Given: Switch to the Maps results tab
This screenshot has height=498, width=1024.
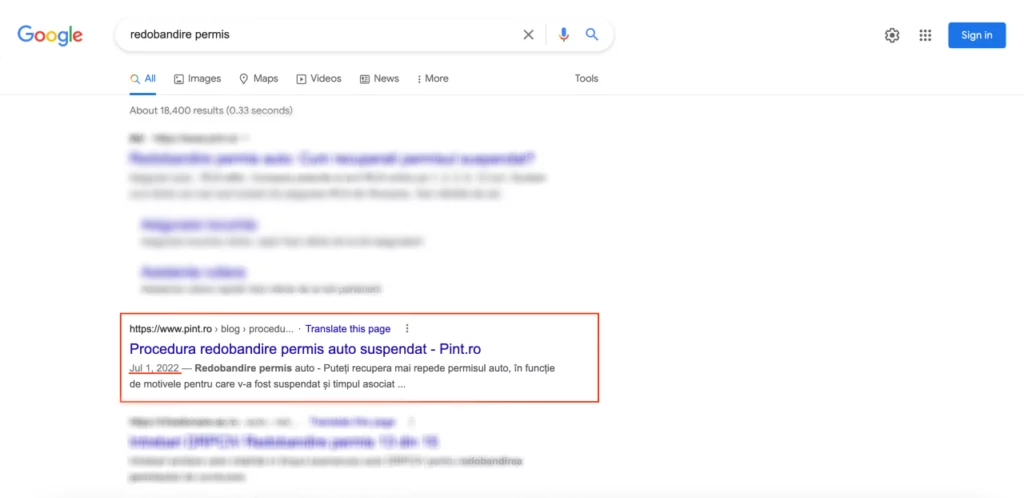Looking at the screenshot, I should click(x=258, y=79).
